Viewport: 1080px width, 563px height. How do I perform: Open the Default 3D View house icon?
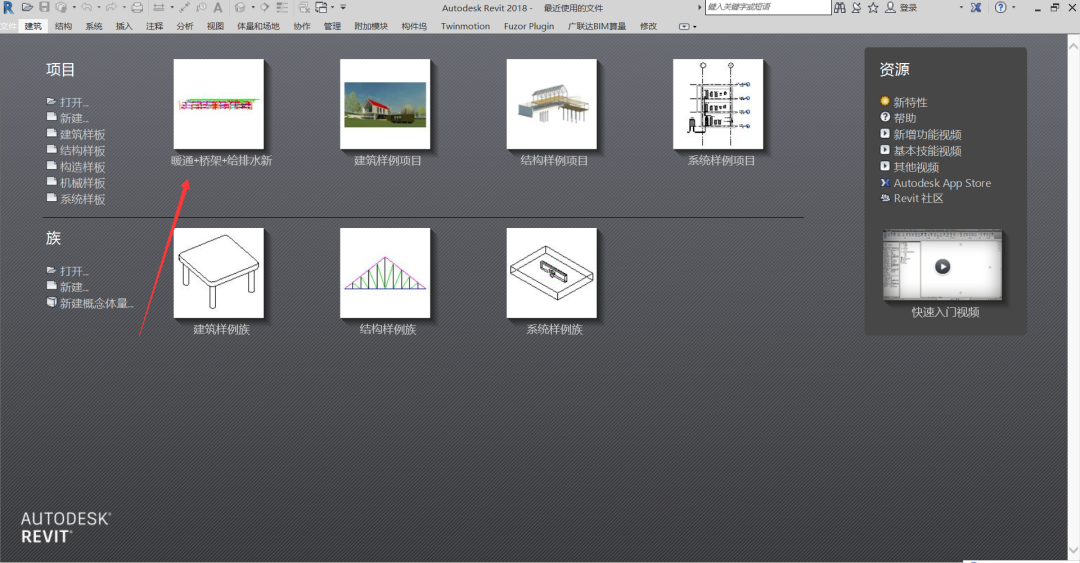click(240, 8)
